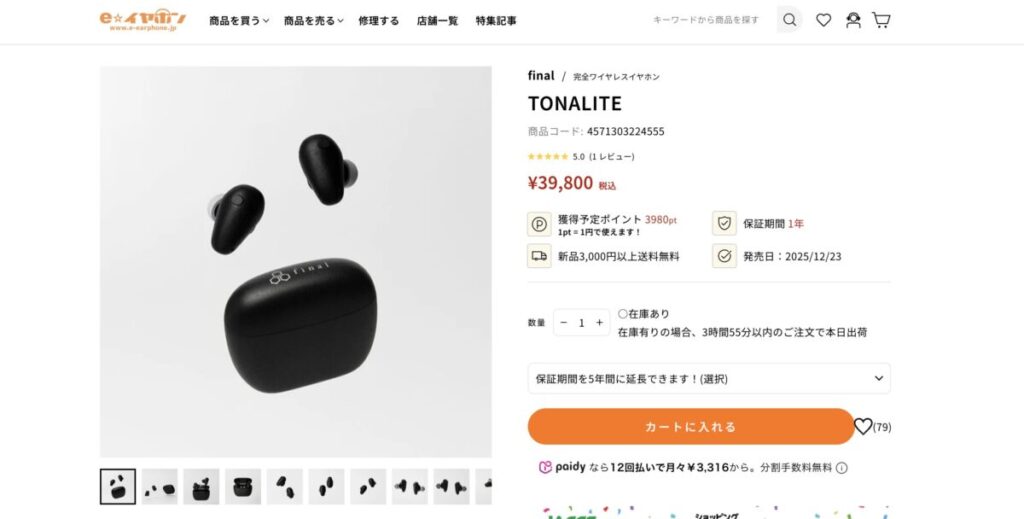Viewport: 1024px width, 519px height.
Task: Open the shopping cart icon
Action: [x=881, y=20]
